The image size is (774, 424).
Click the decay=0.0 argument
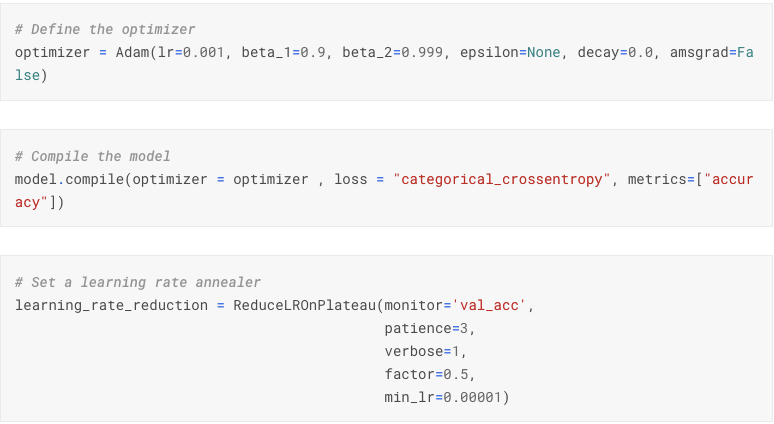point(615,52)
